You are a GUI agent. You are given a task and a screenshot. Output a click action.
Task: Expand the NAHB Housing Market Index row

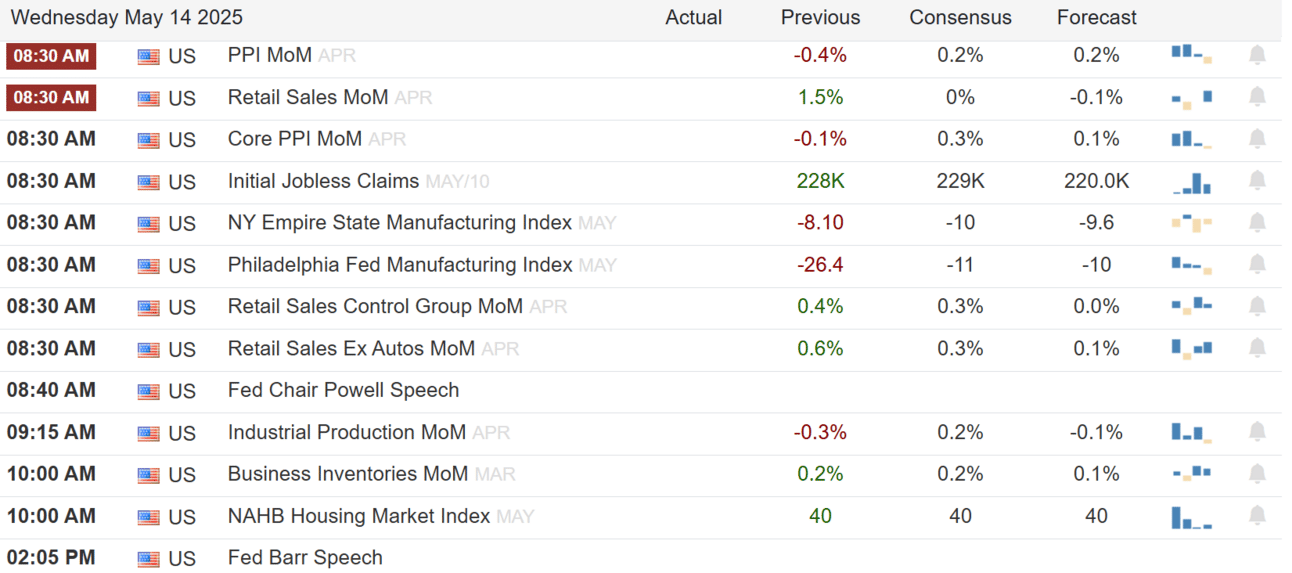click(359, 516)
